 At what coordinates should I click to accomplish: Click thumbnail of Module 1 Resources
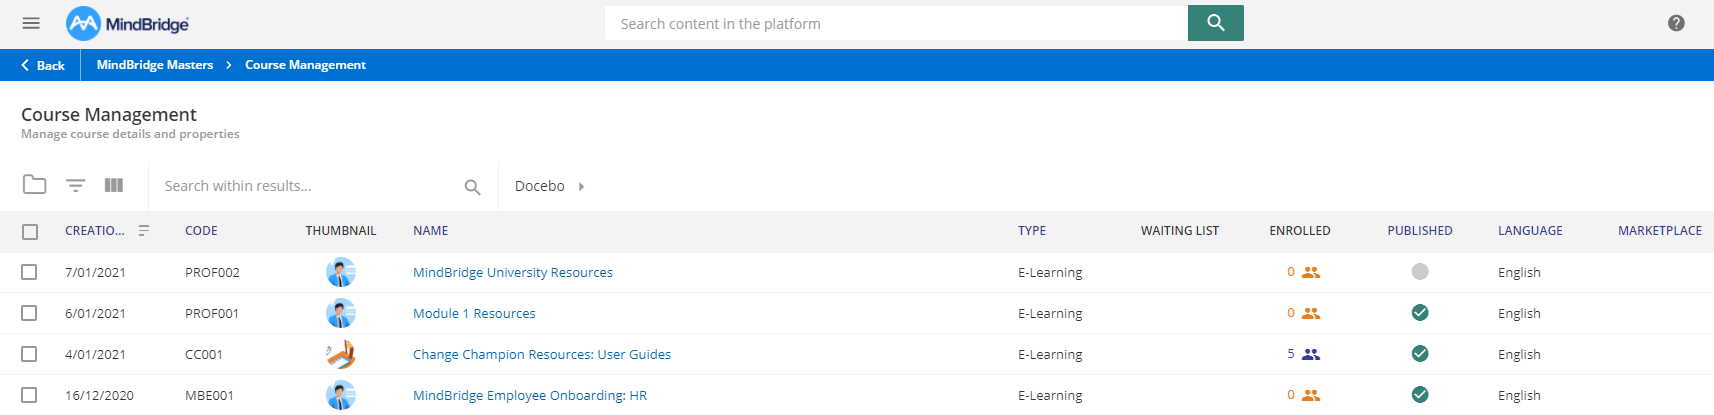coord(341,313)
